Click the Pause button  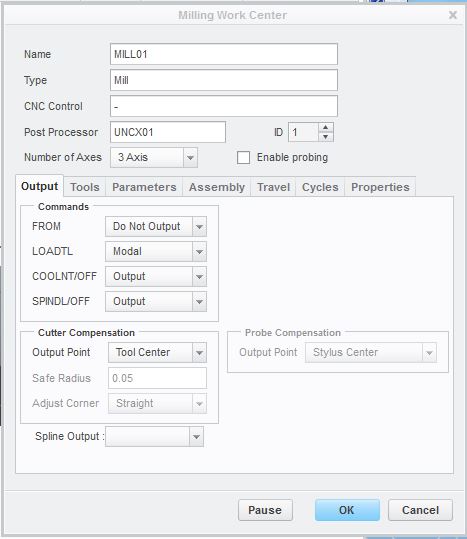[x=265, y=510]
